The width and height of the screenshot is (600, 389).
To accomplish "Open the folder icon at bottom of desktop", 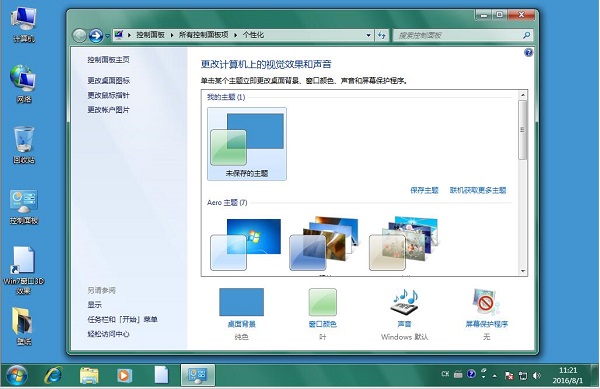I will [24, 326].
